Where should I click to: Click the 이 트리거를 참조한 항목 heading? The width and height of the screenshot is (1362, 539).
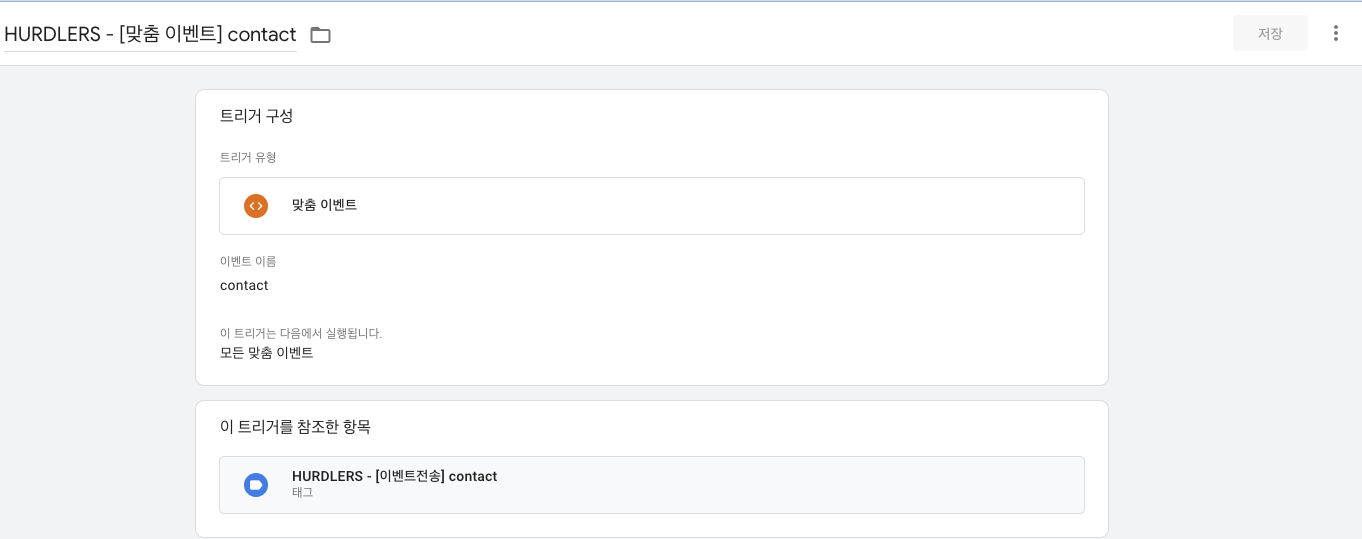(x=295, y=427)
